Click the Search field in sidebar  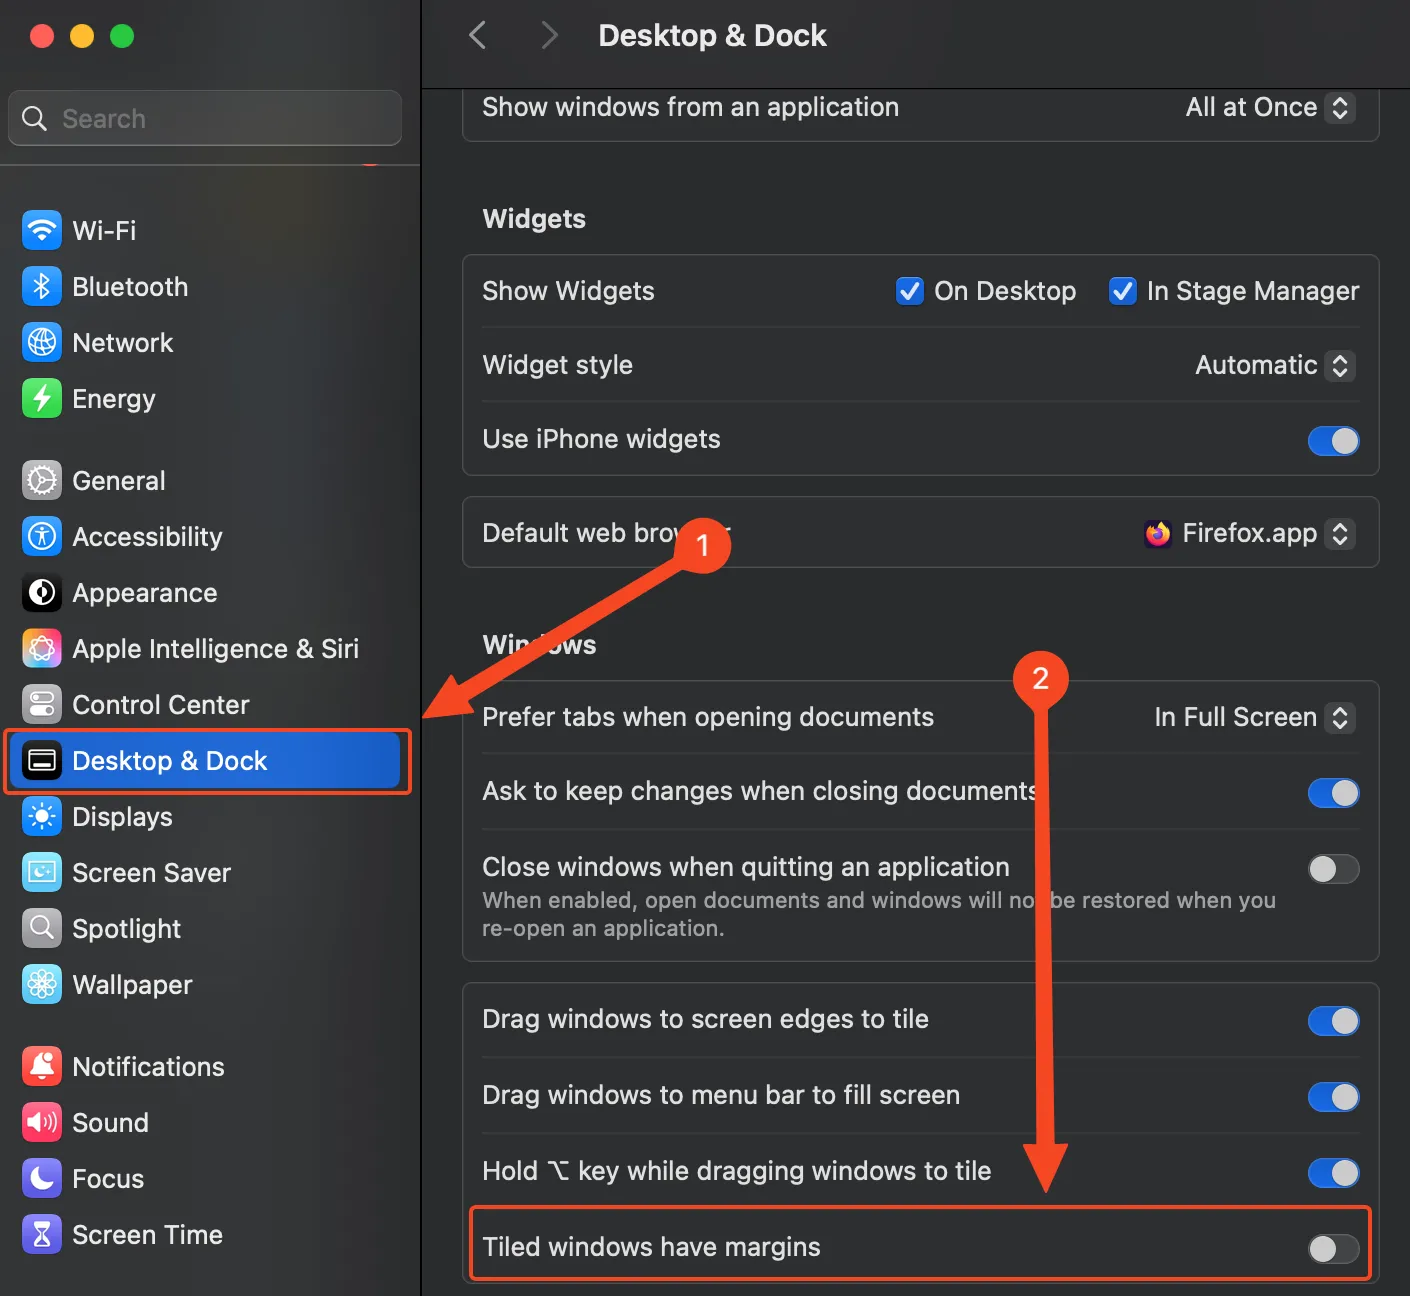(205, 118)
